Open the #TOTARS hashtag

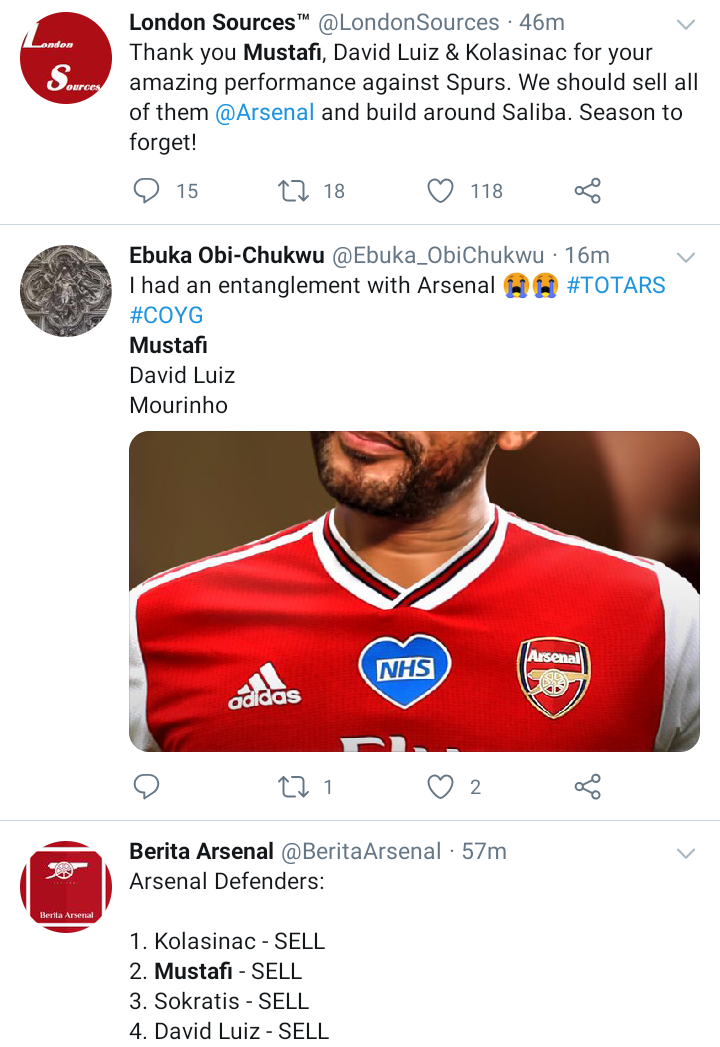coord(615,285)
